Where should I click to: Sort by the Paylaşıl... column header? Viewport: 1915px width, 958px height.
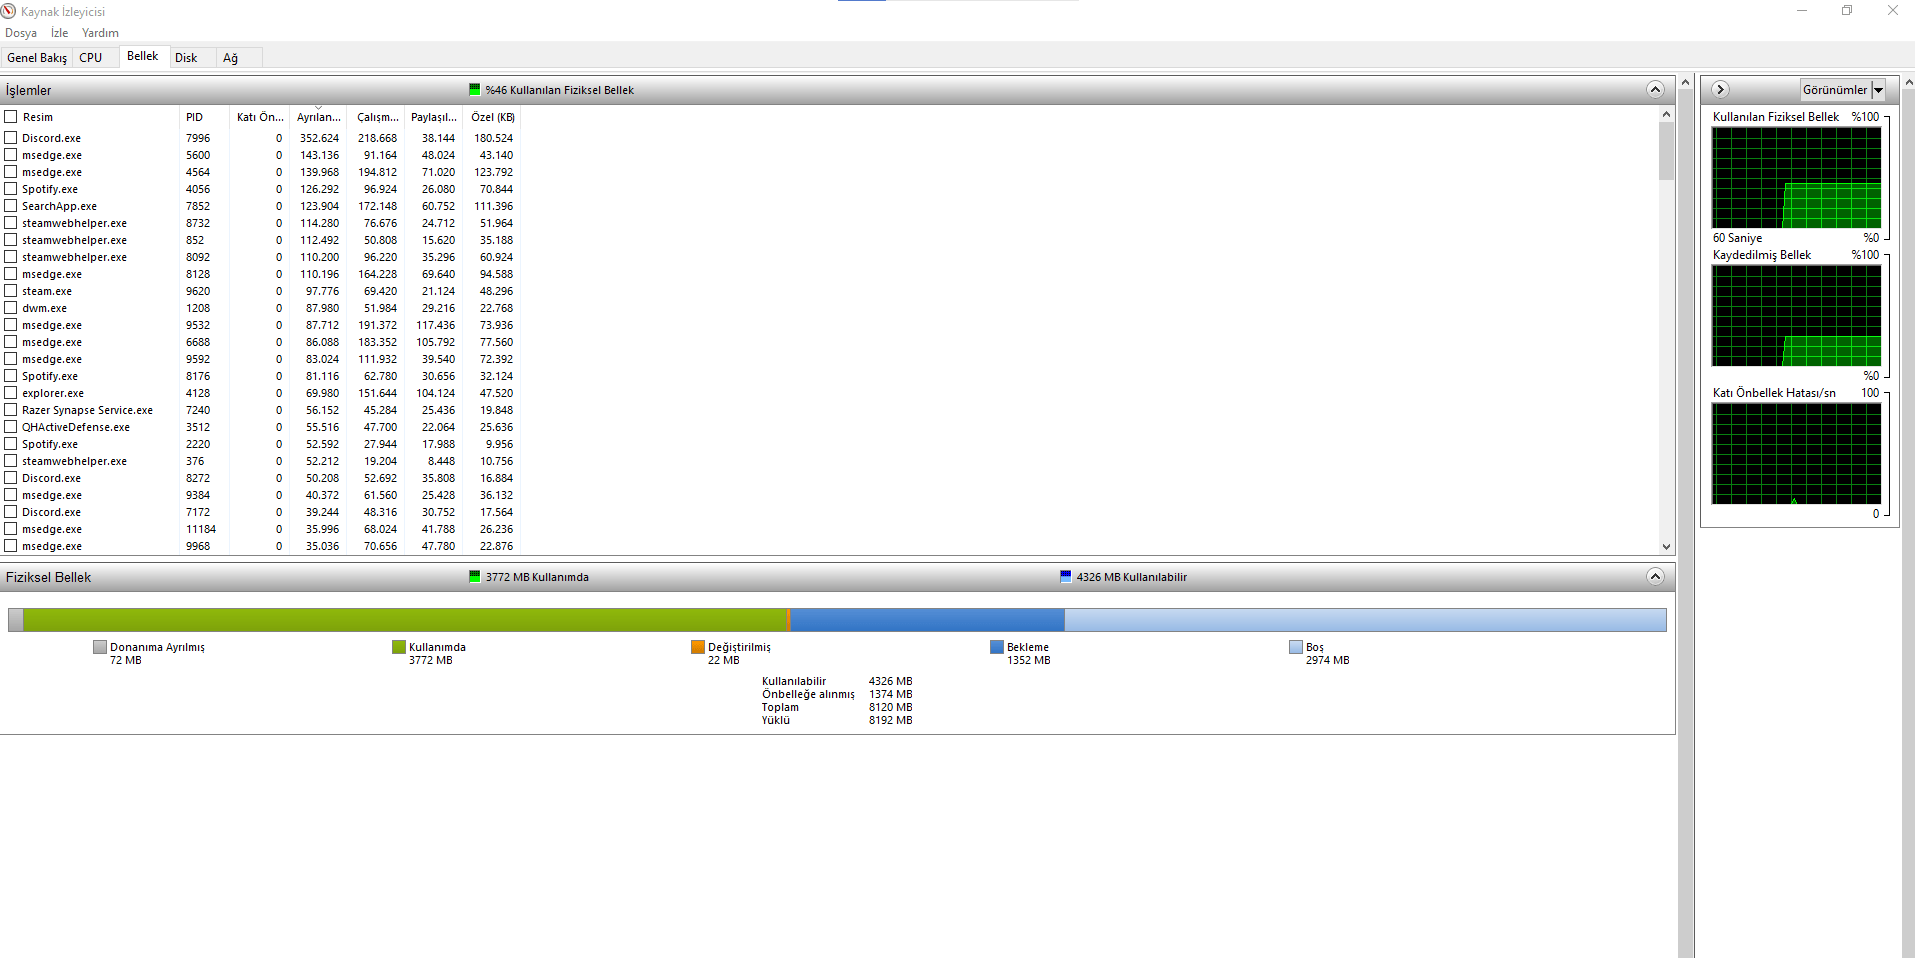434,117
